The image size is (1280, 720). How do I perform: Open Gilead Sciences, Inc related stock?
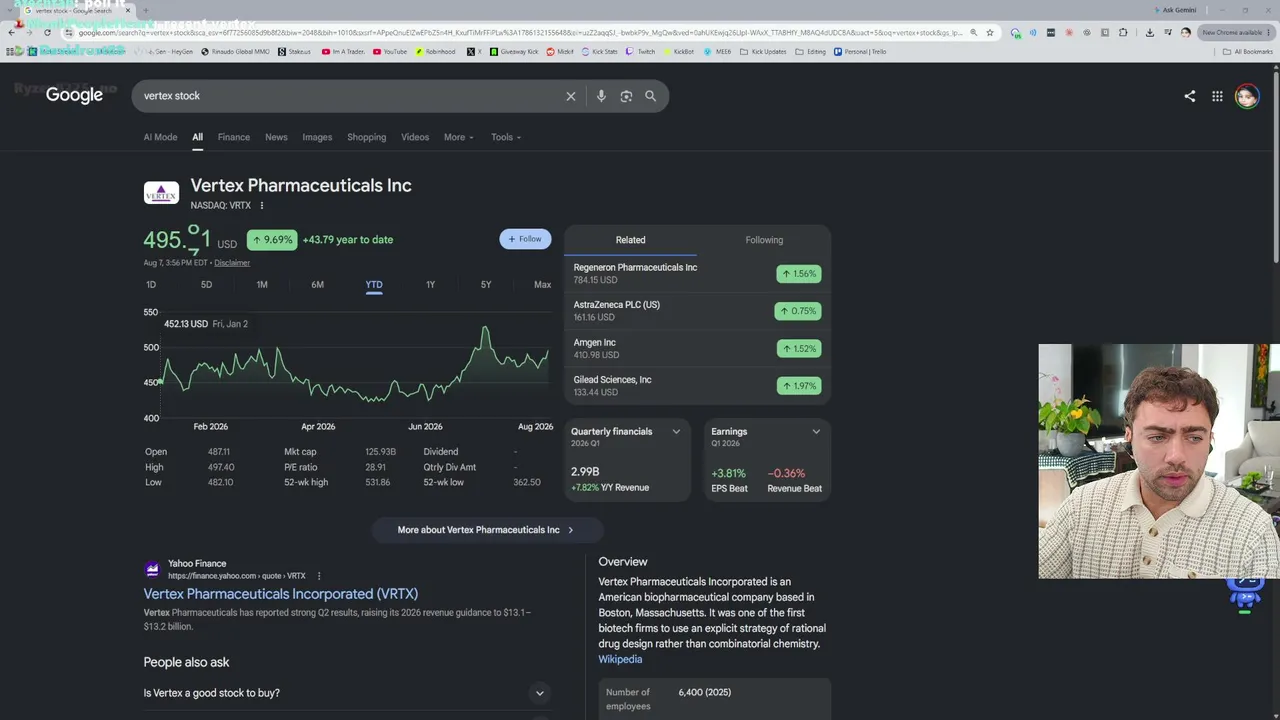coord(697,386)
